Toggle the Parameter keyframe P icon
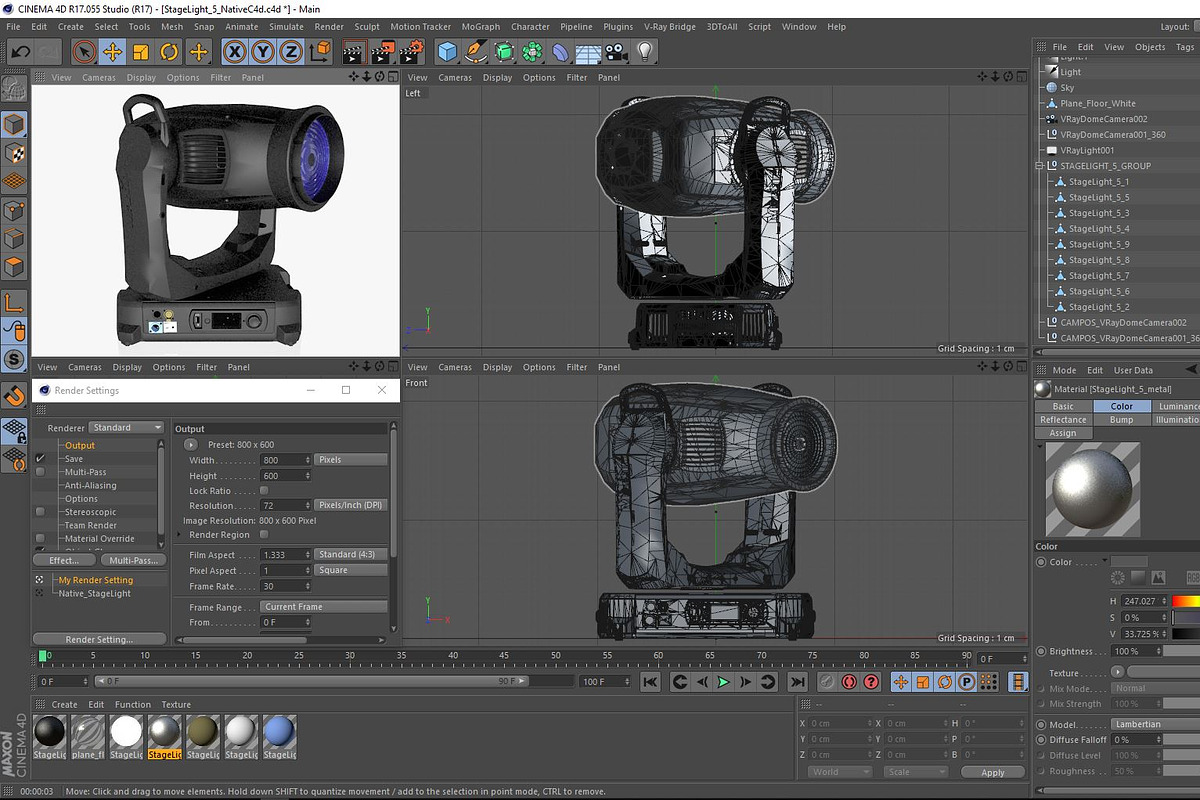This screenshot has height=800, width=1200. click(966, 682)
